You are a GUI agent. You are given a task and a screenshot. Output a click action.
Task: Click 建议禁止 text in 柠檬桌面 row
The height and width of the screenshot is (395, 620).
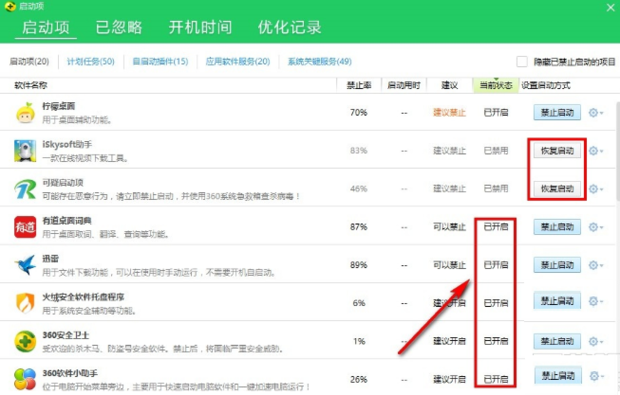pyautogui.click(x=450, y=113)
